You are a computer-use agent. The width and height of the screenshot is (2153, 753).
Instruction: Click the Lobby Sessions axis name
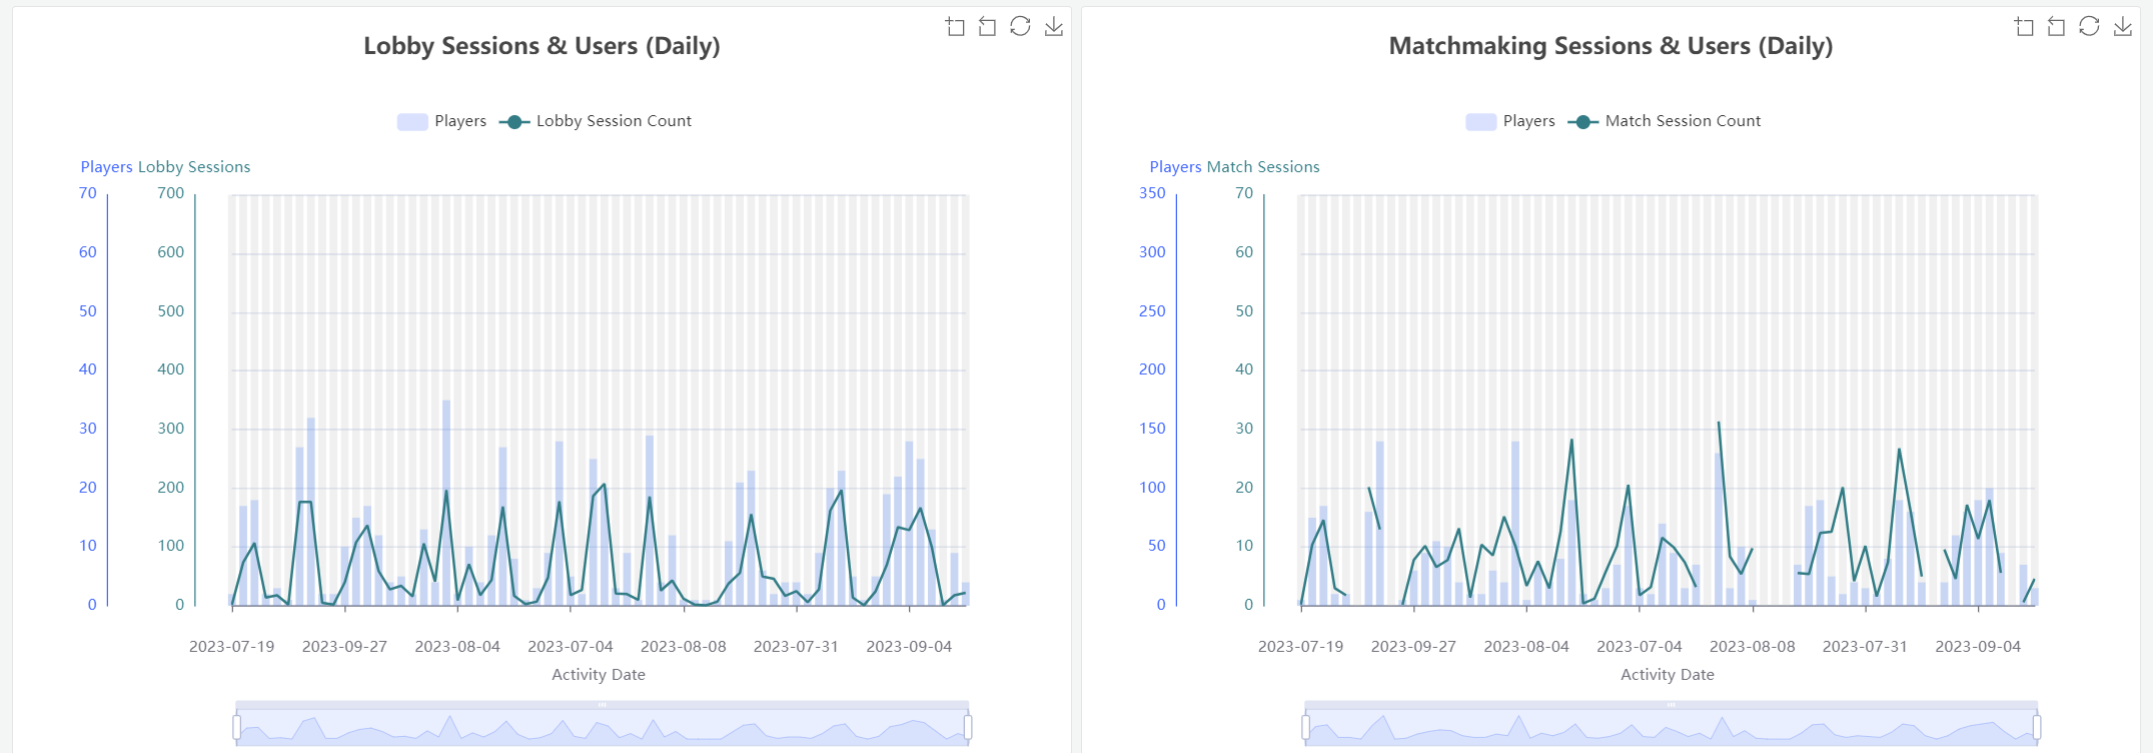coord(194,167)
